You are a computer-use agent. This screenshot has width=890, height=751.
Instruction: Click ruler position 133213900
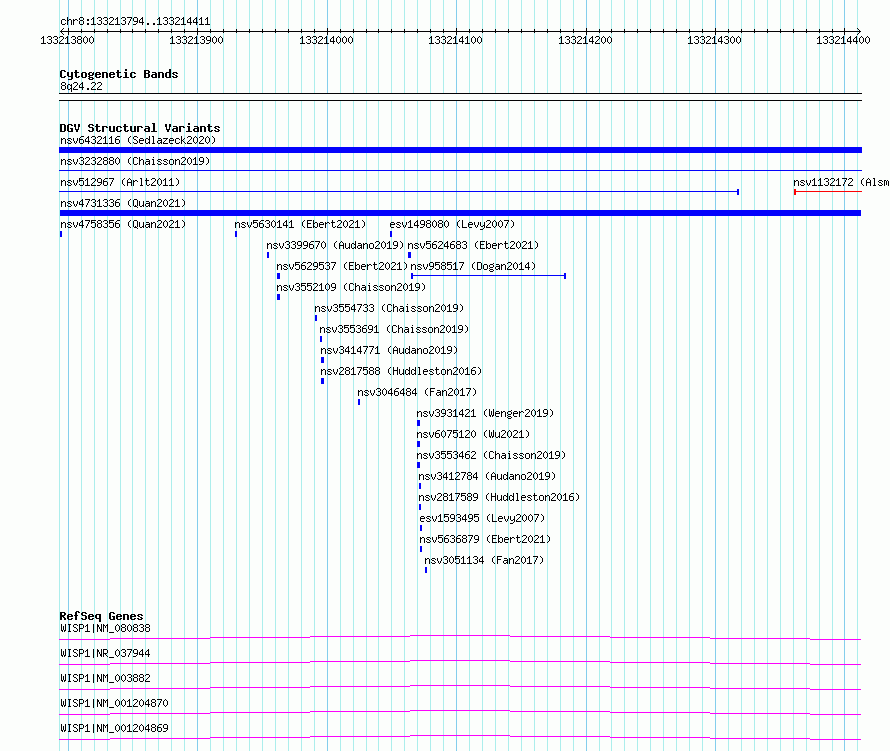pos(196,40)
